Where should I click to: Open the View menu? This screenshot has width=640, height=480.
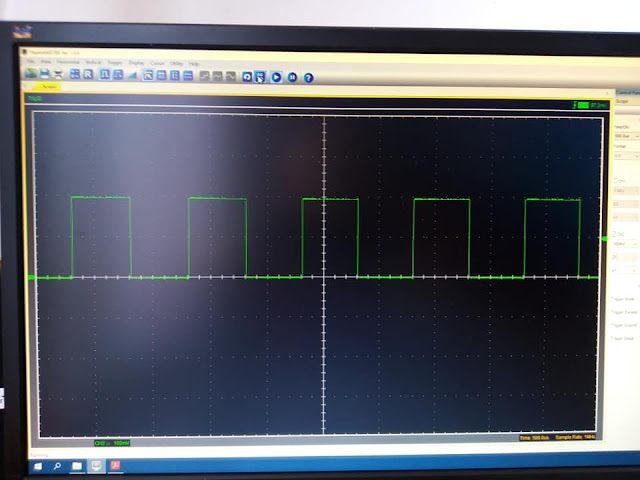click(x=46, y=62)
